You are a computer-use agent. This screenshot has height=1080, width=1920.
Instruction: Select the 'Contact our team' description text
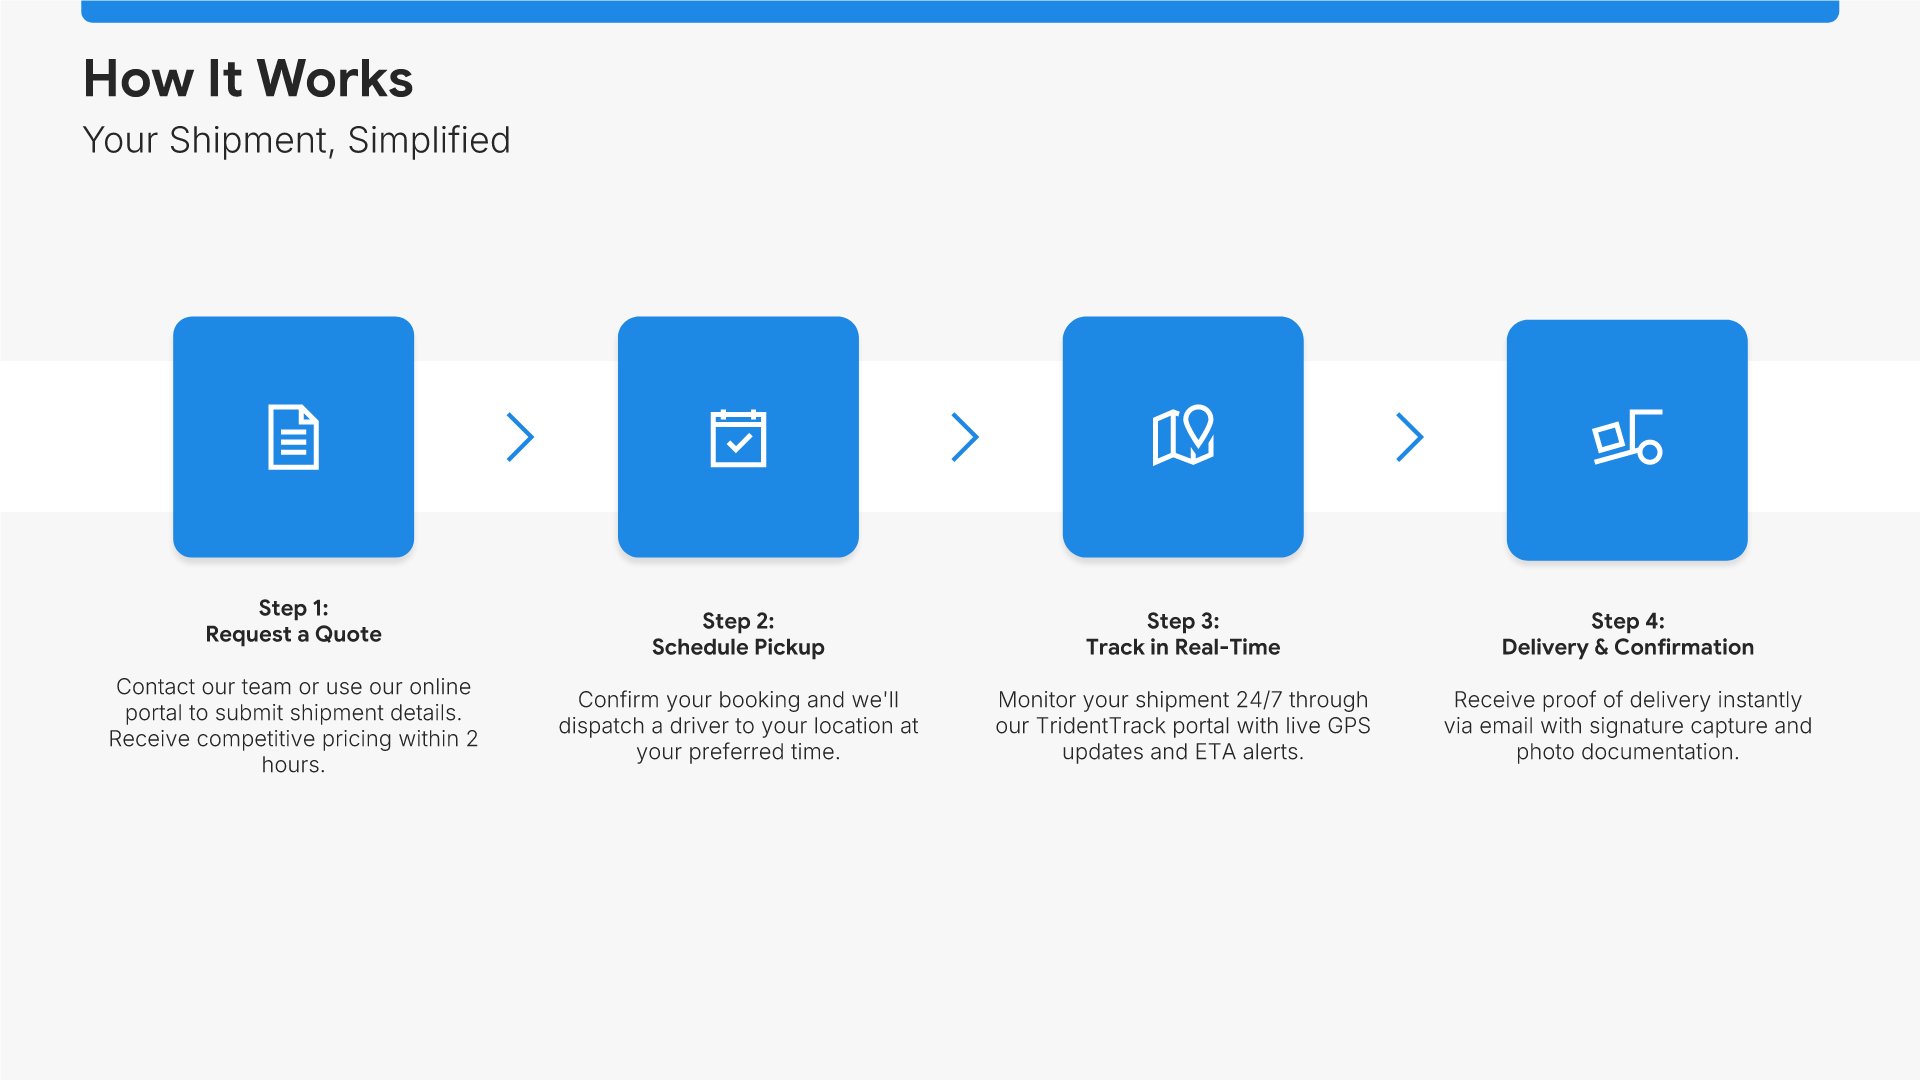click(x=293, y=725)
